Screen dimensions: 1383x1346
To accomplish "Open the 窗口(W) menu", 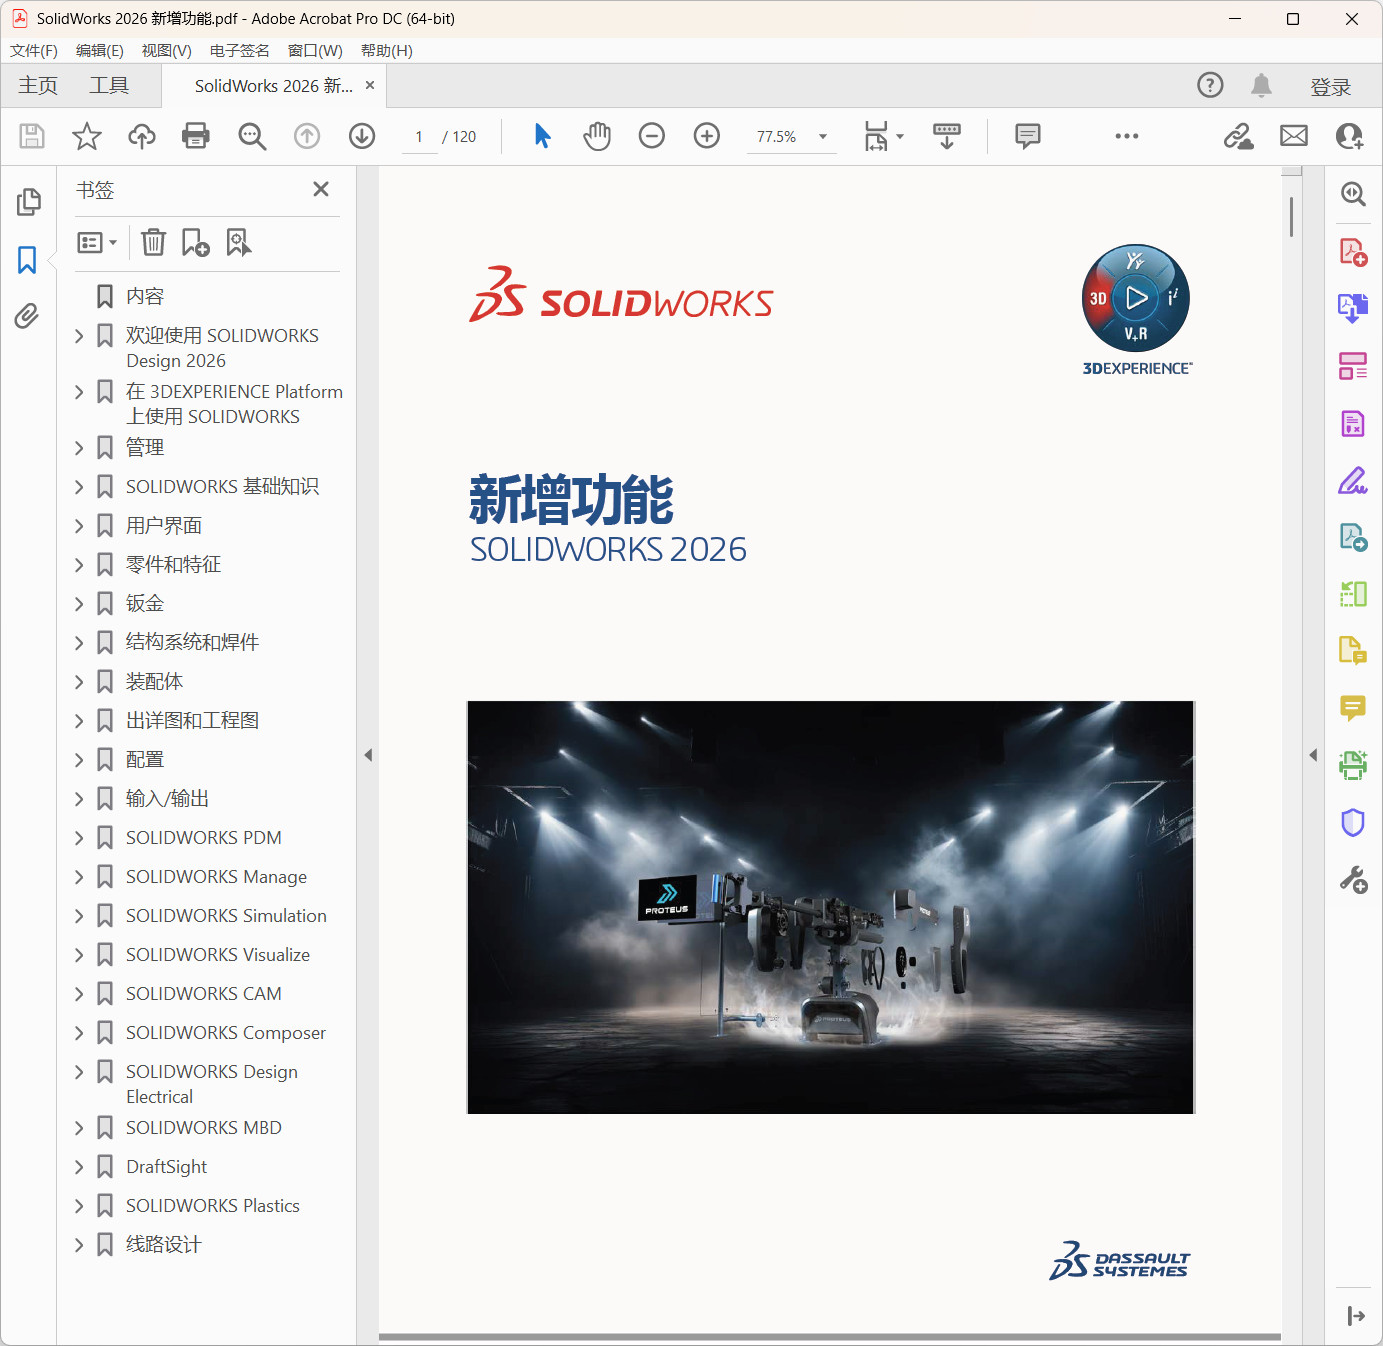I will coord(315,51).
